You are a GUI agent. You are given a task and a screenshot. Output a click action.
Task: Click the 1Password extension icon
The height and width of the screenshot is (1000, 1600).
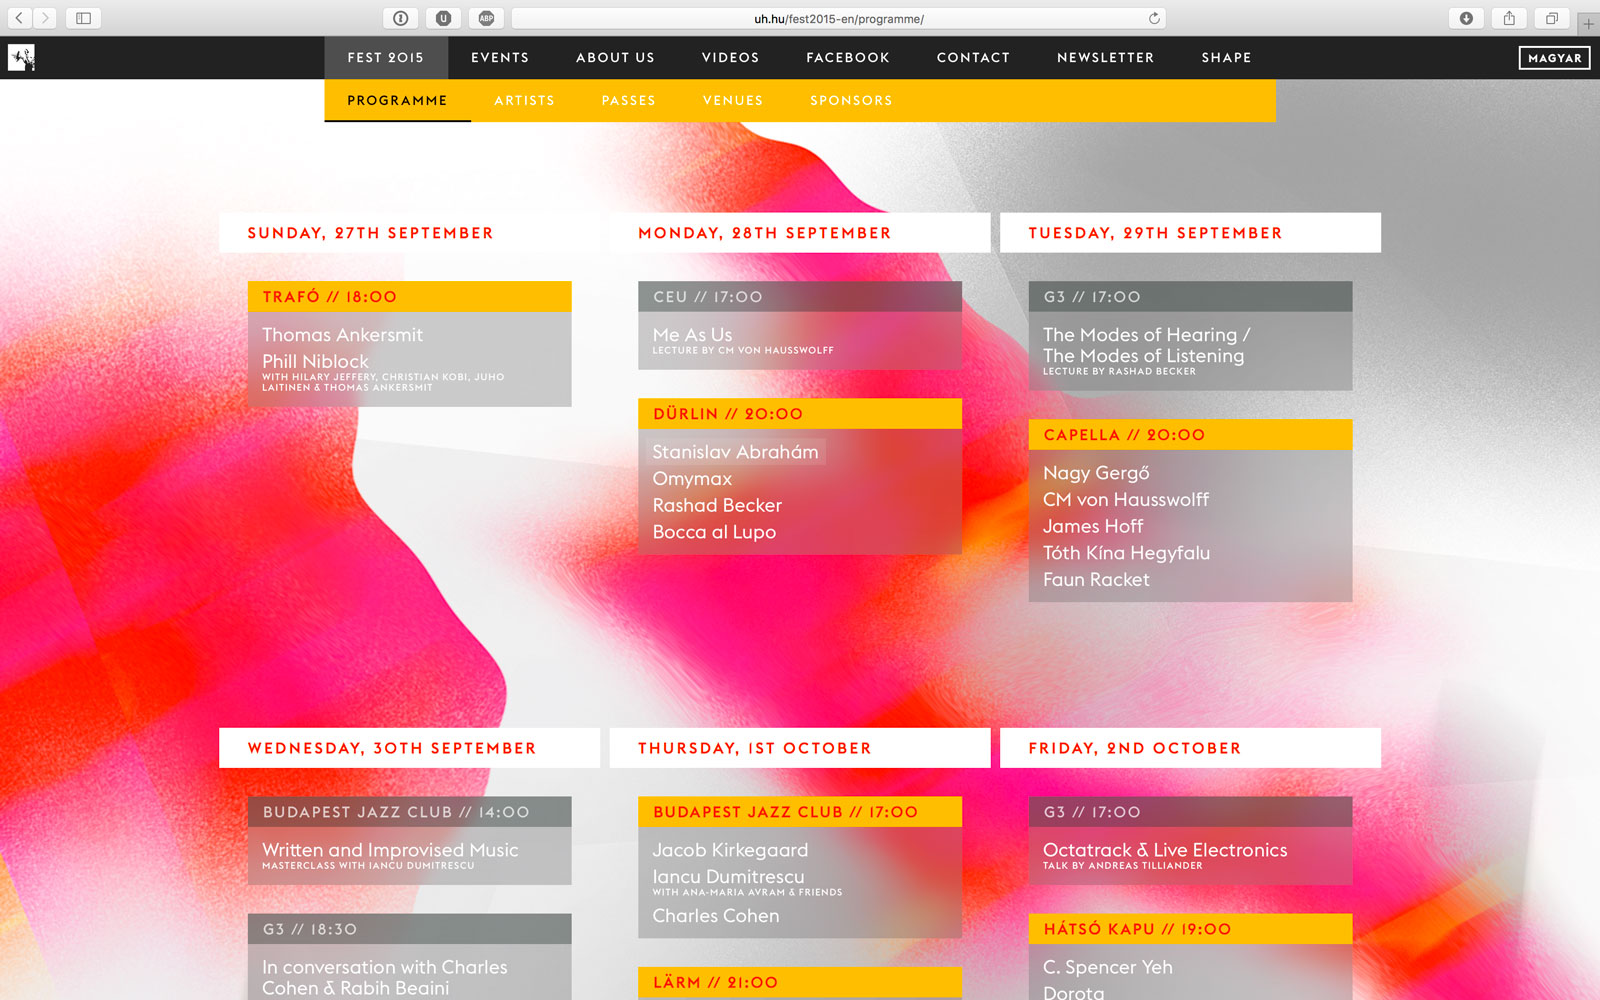[x=400, y=18]
